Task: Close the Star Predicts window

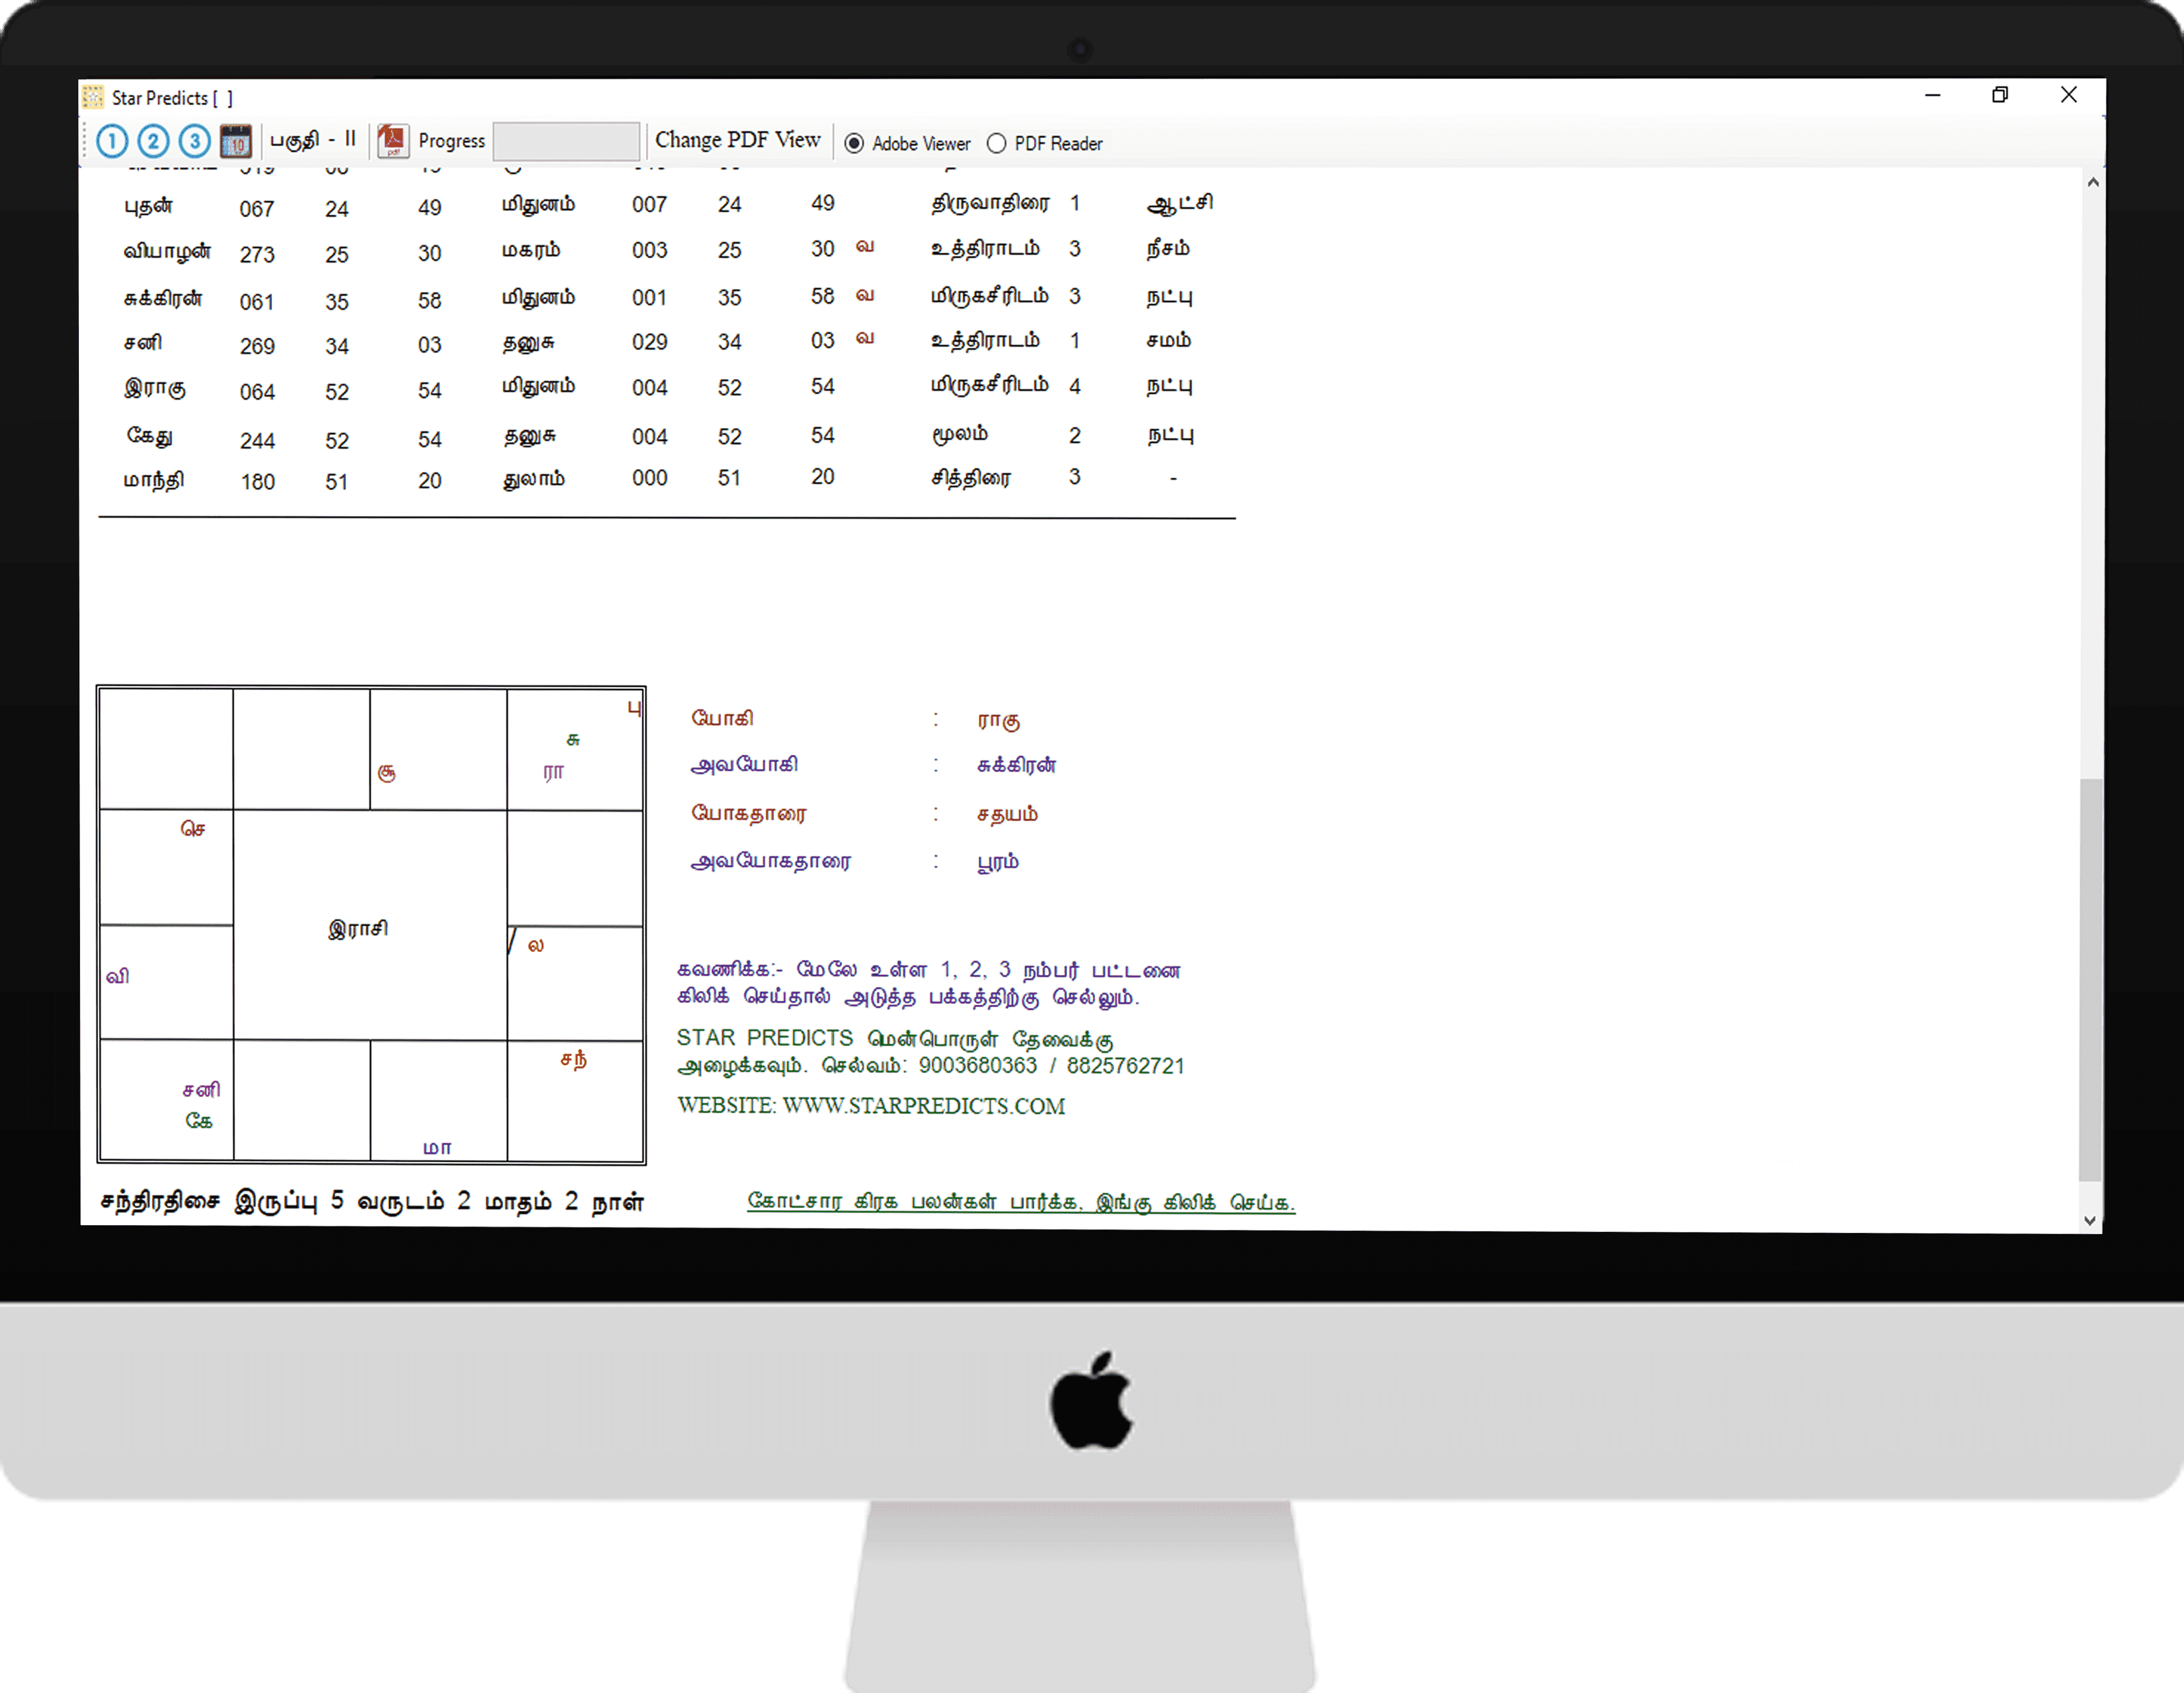Action: 2069,95
